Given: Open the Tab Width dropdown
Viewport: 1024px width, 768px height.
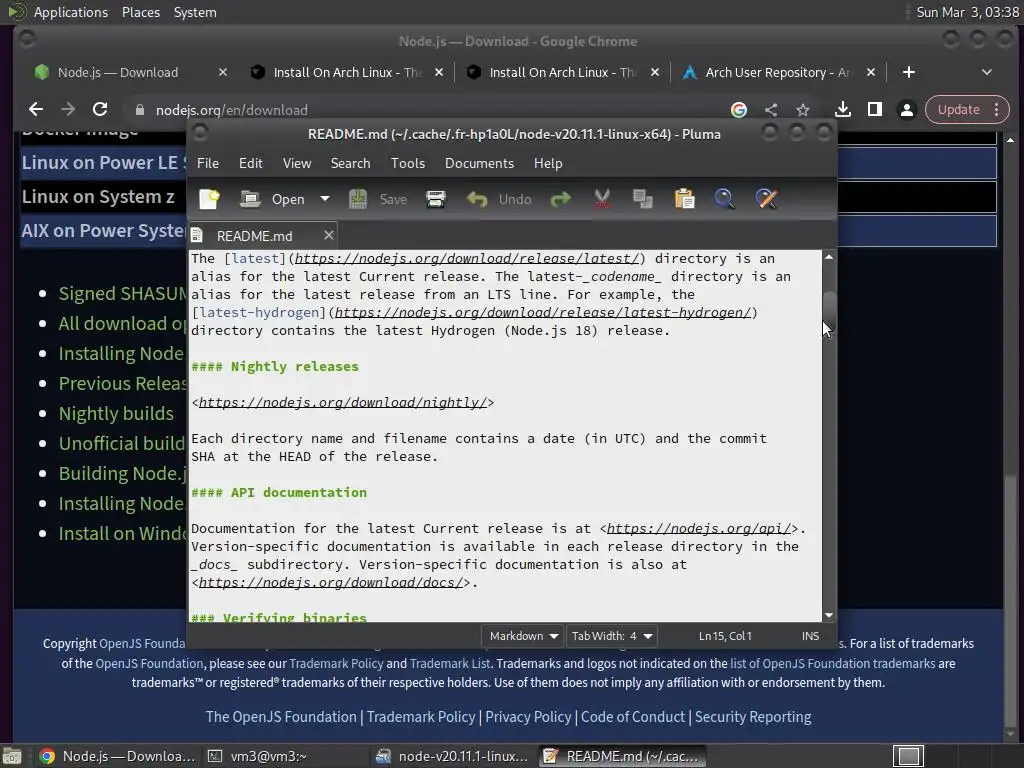Looking at the screenshot, I should point(613,636).
